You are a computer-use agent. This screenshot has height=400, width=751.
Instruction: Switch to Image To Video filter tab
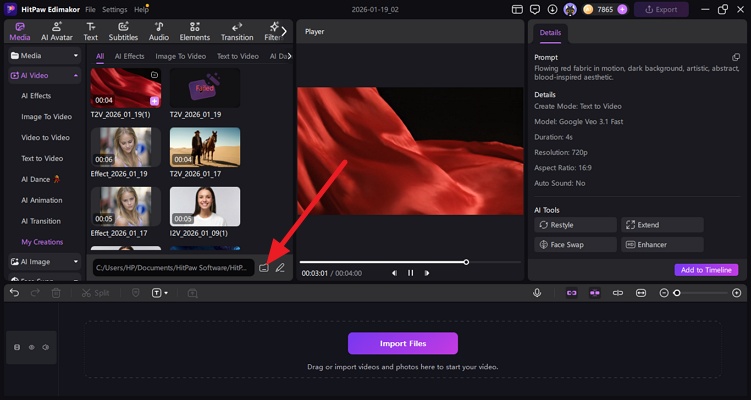point(181,56)
